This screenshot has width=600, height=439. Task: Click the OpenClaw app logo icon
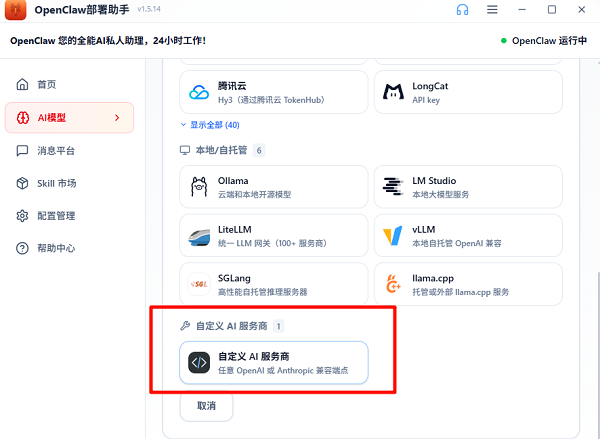pos(15,10)
